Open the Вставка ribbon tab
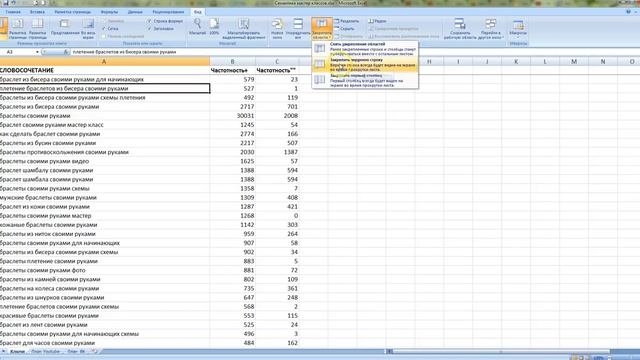This screenshot has height=360, width=640. pos(37,12)
